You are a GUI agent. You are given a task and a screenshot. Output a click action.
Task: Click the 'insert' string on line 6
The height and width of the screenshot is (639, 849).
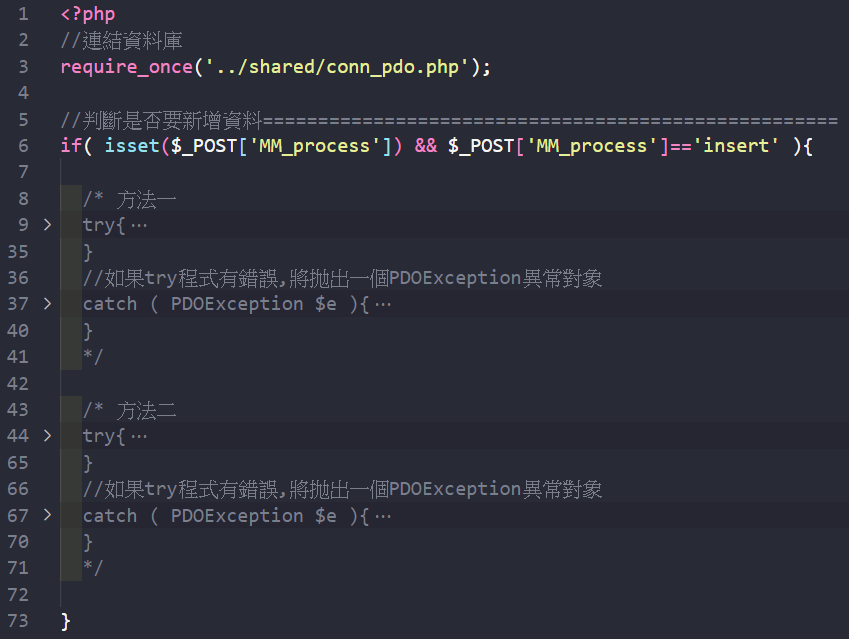click(740, 146)
